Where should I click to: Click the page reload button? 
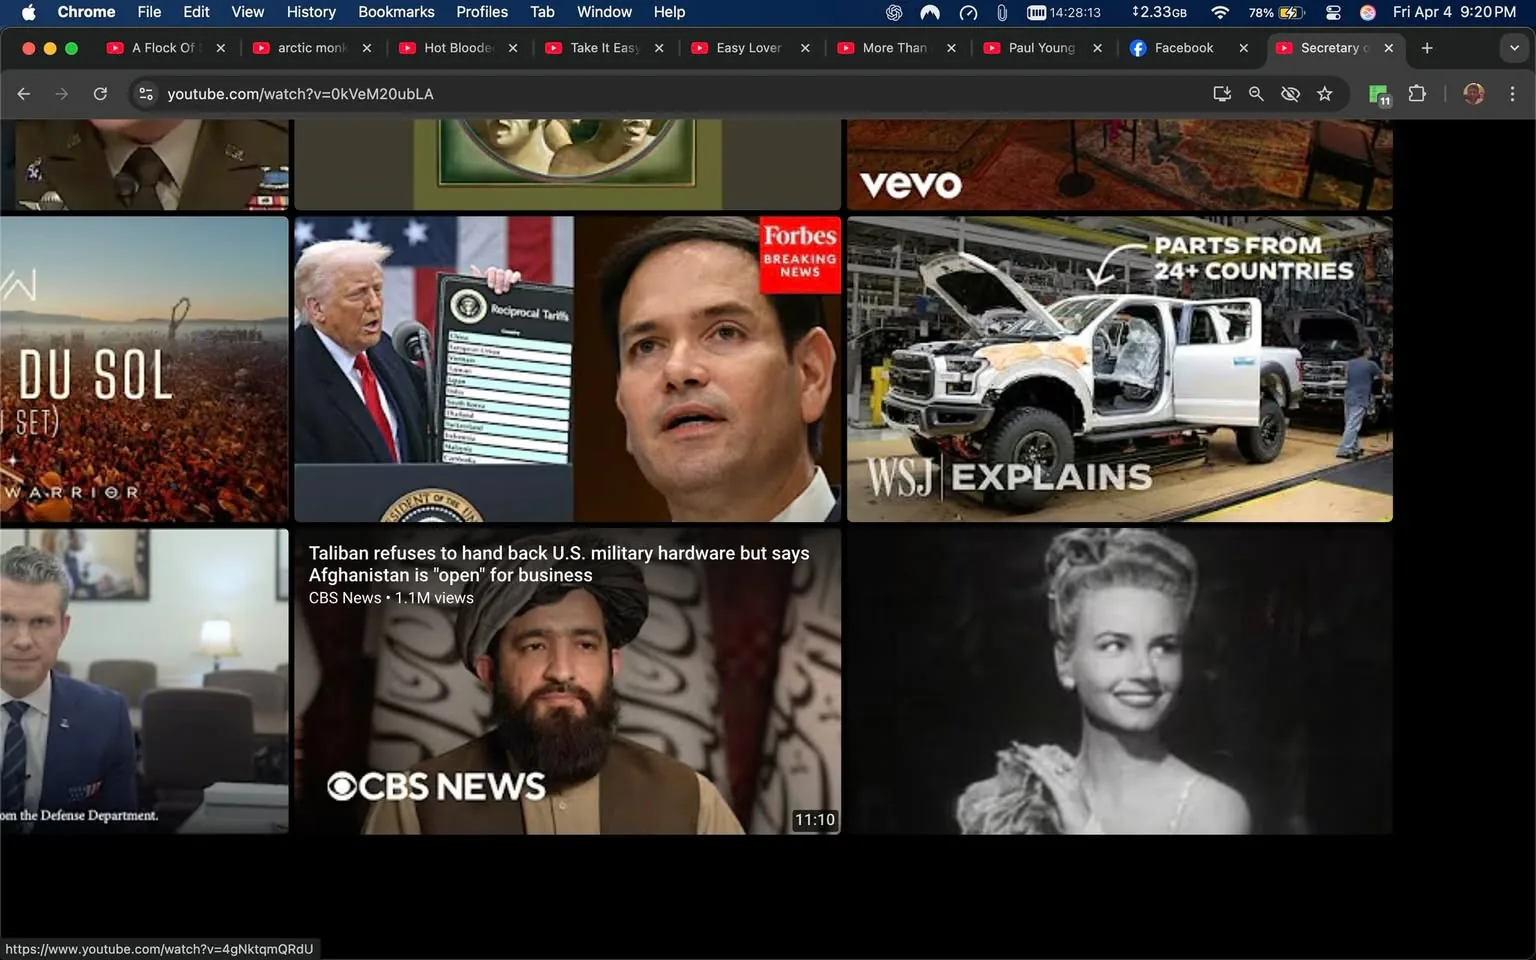click(x=100, y=93)
